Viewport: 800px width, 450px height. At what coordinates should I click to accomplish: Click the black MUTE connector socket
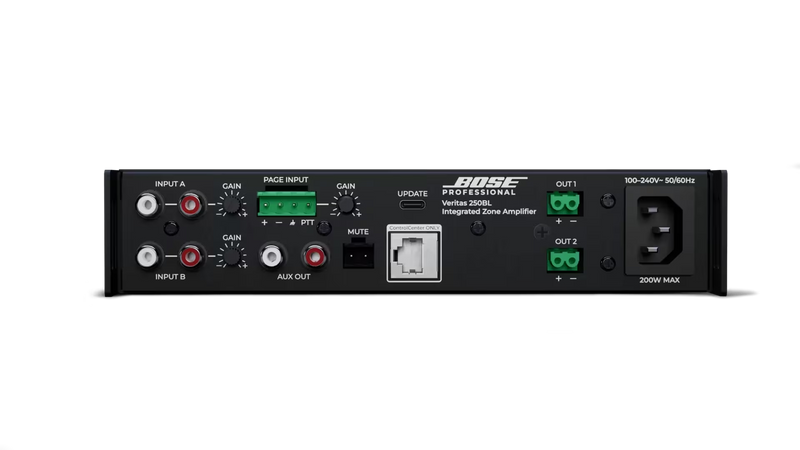(x=358, y=254)
